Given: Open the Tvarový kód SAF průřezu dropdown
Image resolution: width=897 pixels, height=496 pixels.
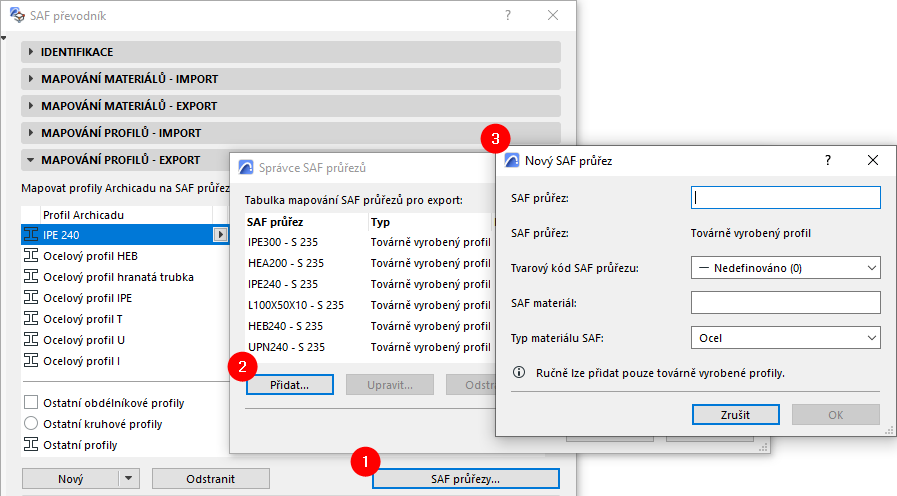Looking at the screenshot, I should (x=785, y=268).
